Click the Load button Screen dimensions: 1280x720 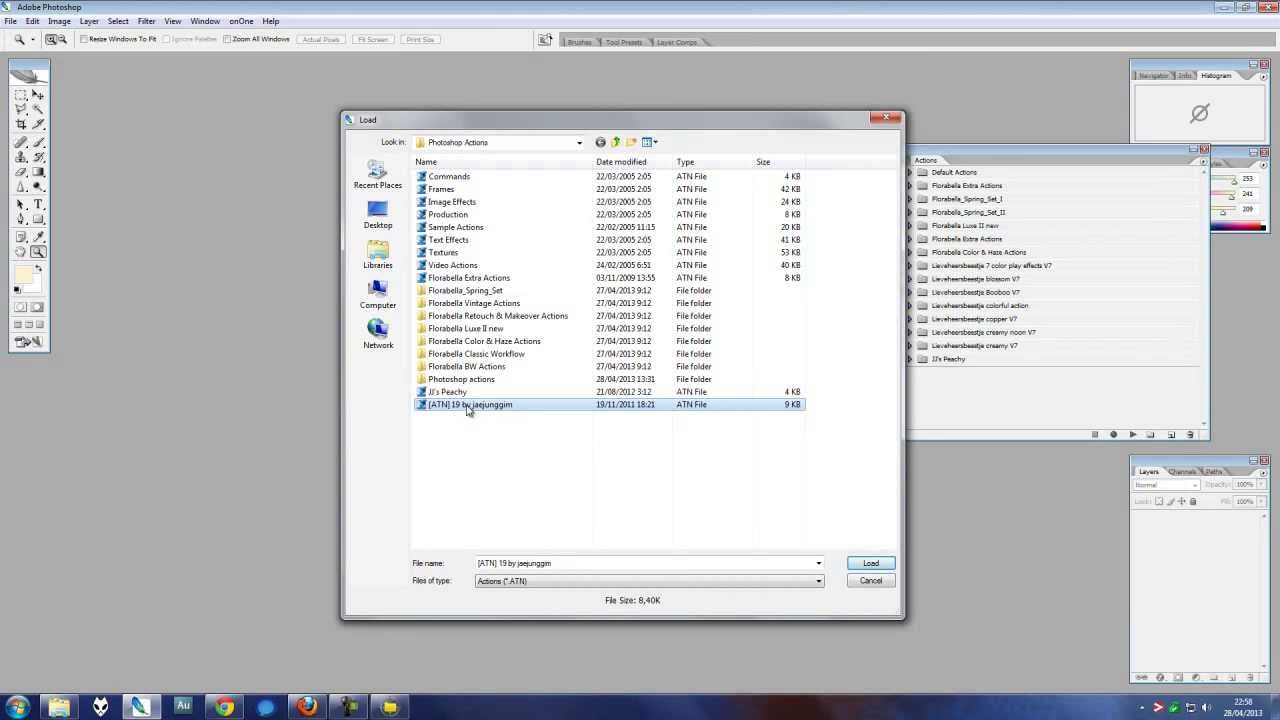tap(871, 563)
